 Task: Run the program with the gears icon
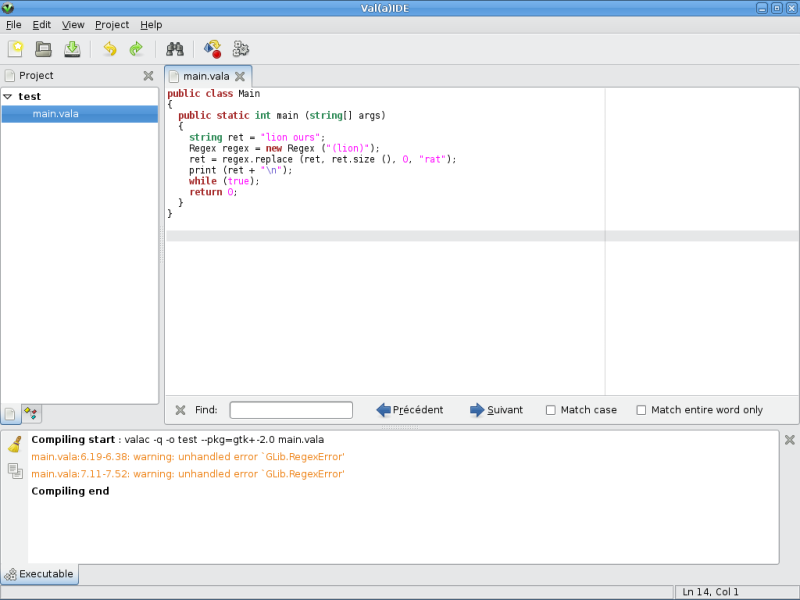pyautogui.click(x=241, y=49)
